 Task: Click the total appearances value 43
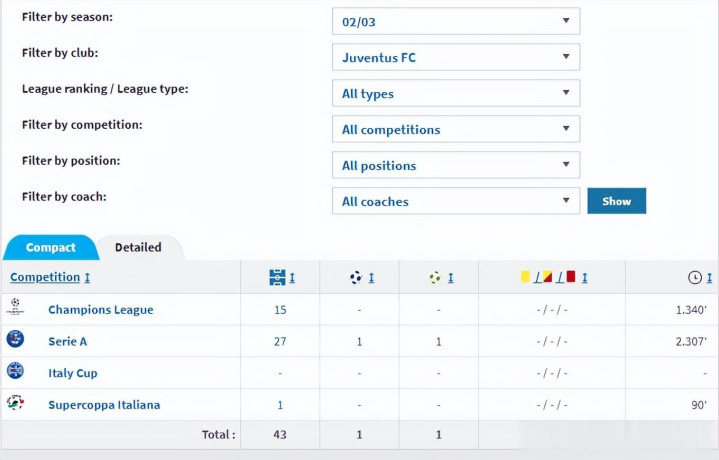click(x=280, y=435)
